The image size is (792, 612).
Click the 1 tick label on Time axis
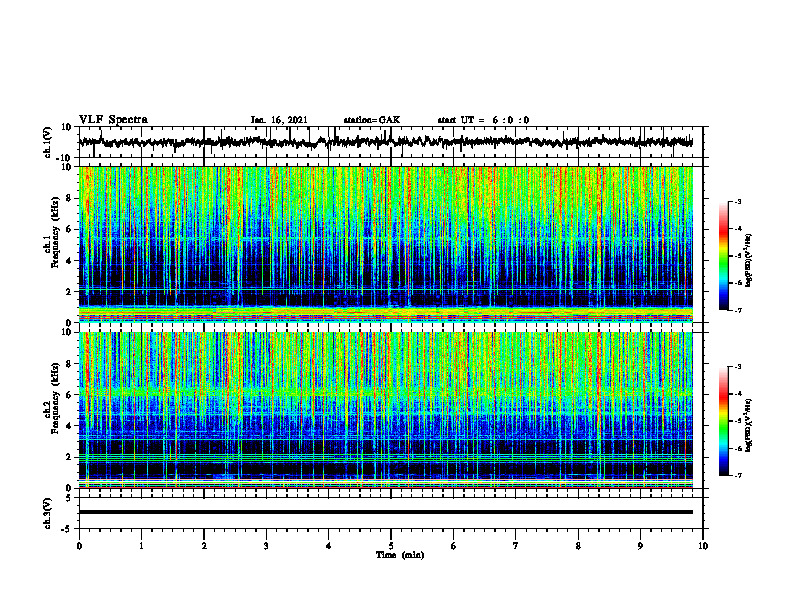tap(141, 546)
